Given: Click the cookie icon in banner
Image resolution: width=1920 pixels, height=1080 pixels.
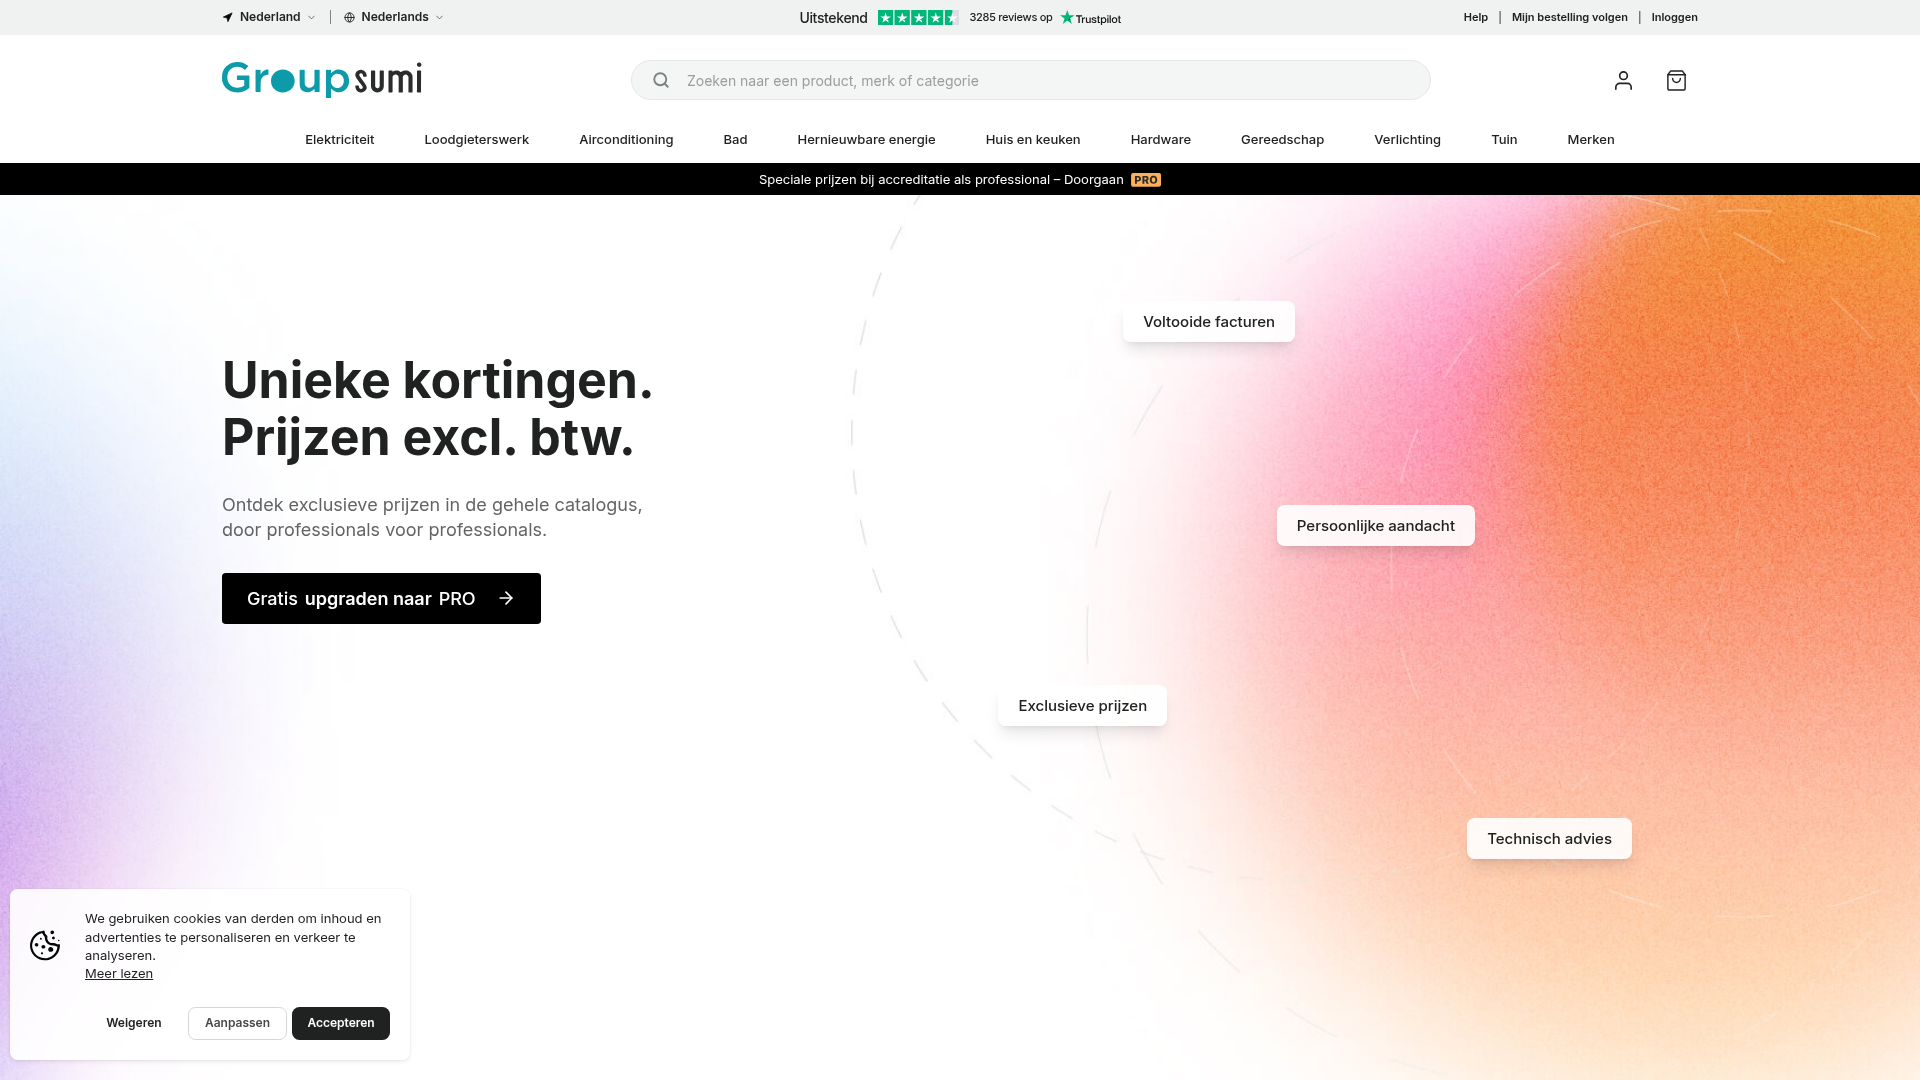Looking at the screenshot, I should pos(45,945).
